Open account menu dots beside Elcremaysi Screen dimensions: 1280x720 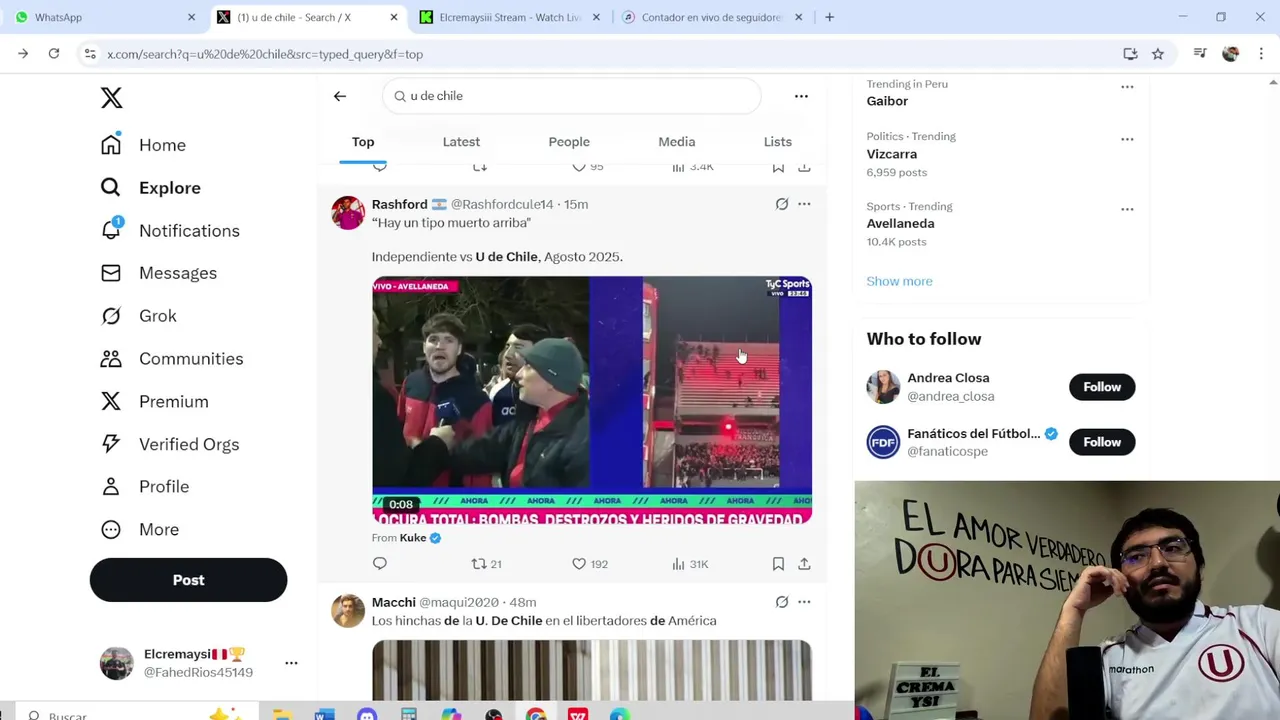(291, 663)
